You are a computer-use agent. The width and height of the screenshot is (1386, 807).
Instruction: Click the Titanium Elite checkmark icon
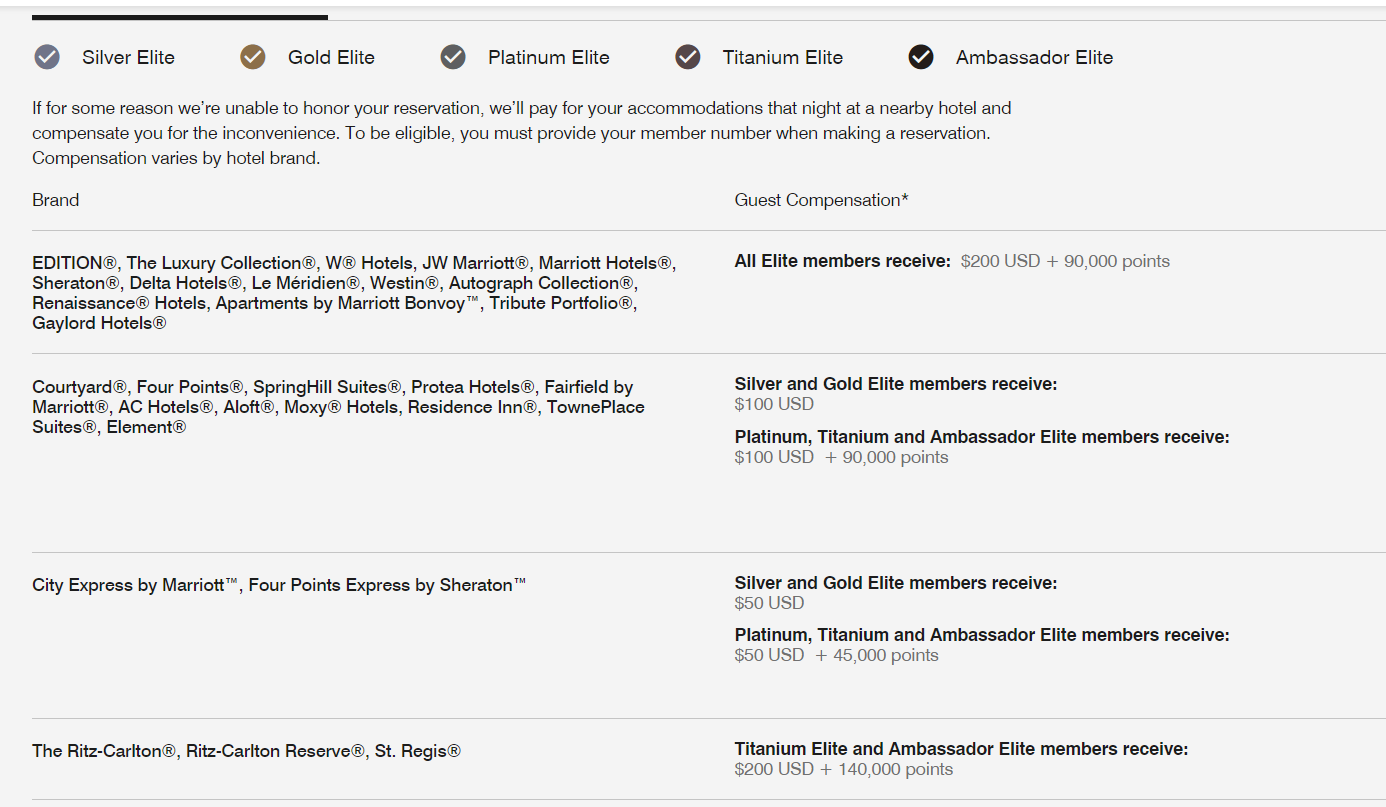(x=688, y=57)
